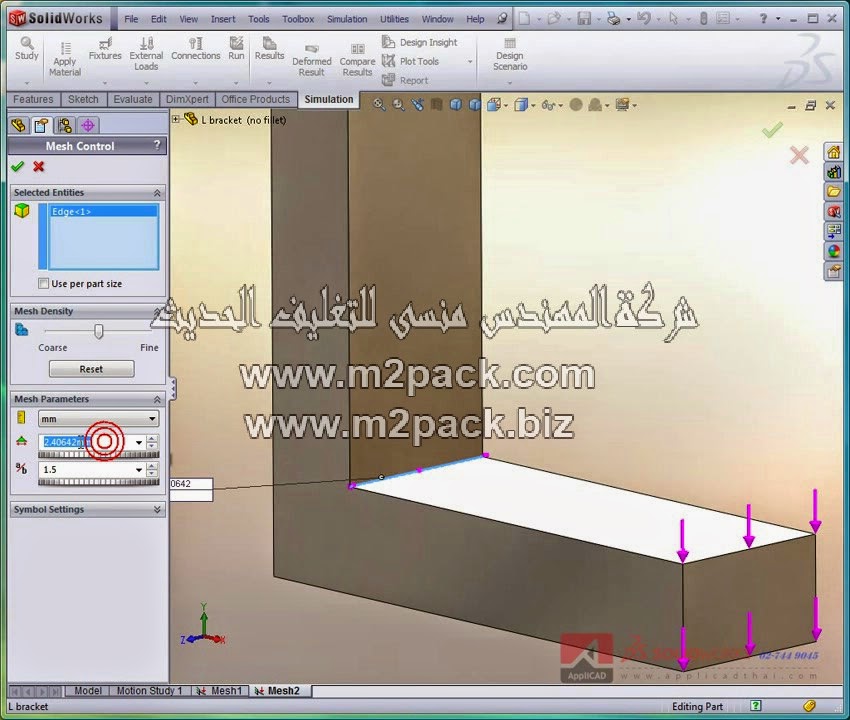
Task: Open Appearances task pane icon
Action: click(x=834, y=251)
